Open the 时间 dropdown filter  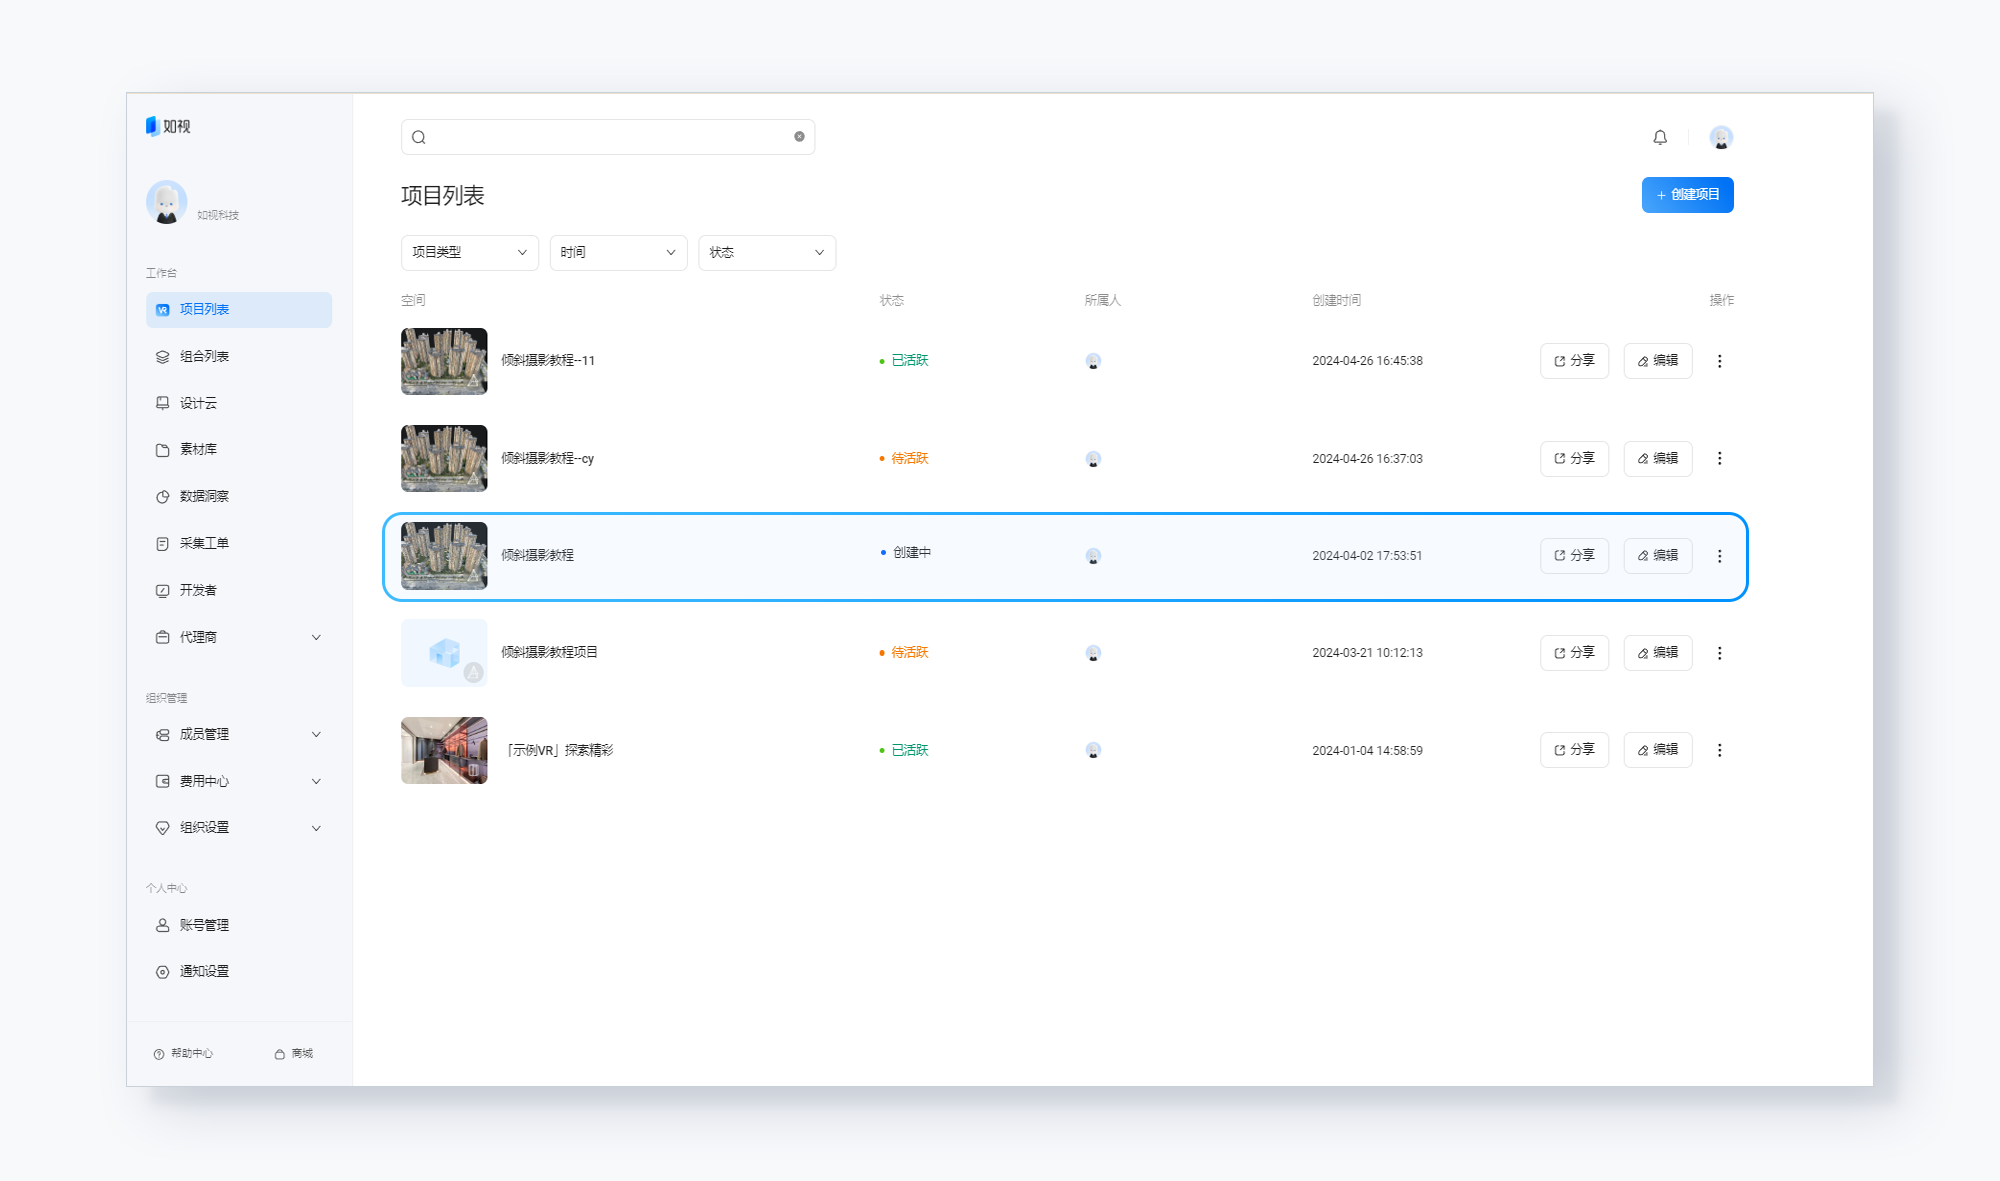[618, 253]
